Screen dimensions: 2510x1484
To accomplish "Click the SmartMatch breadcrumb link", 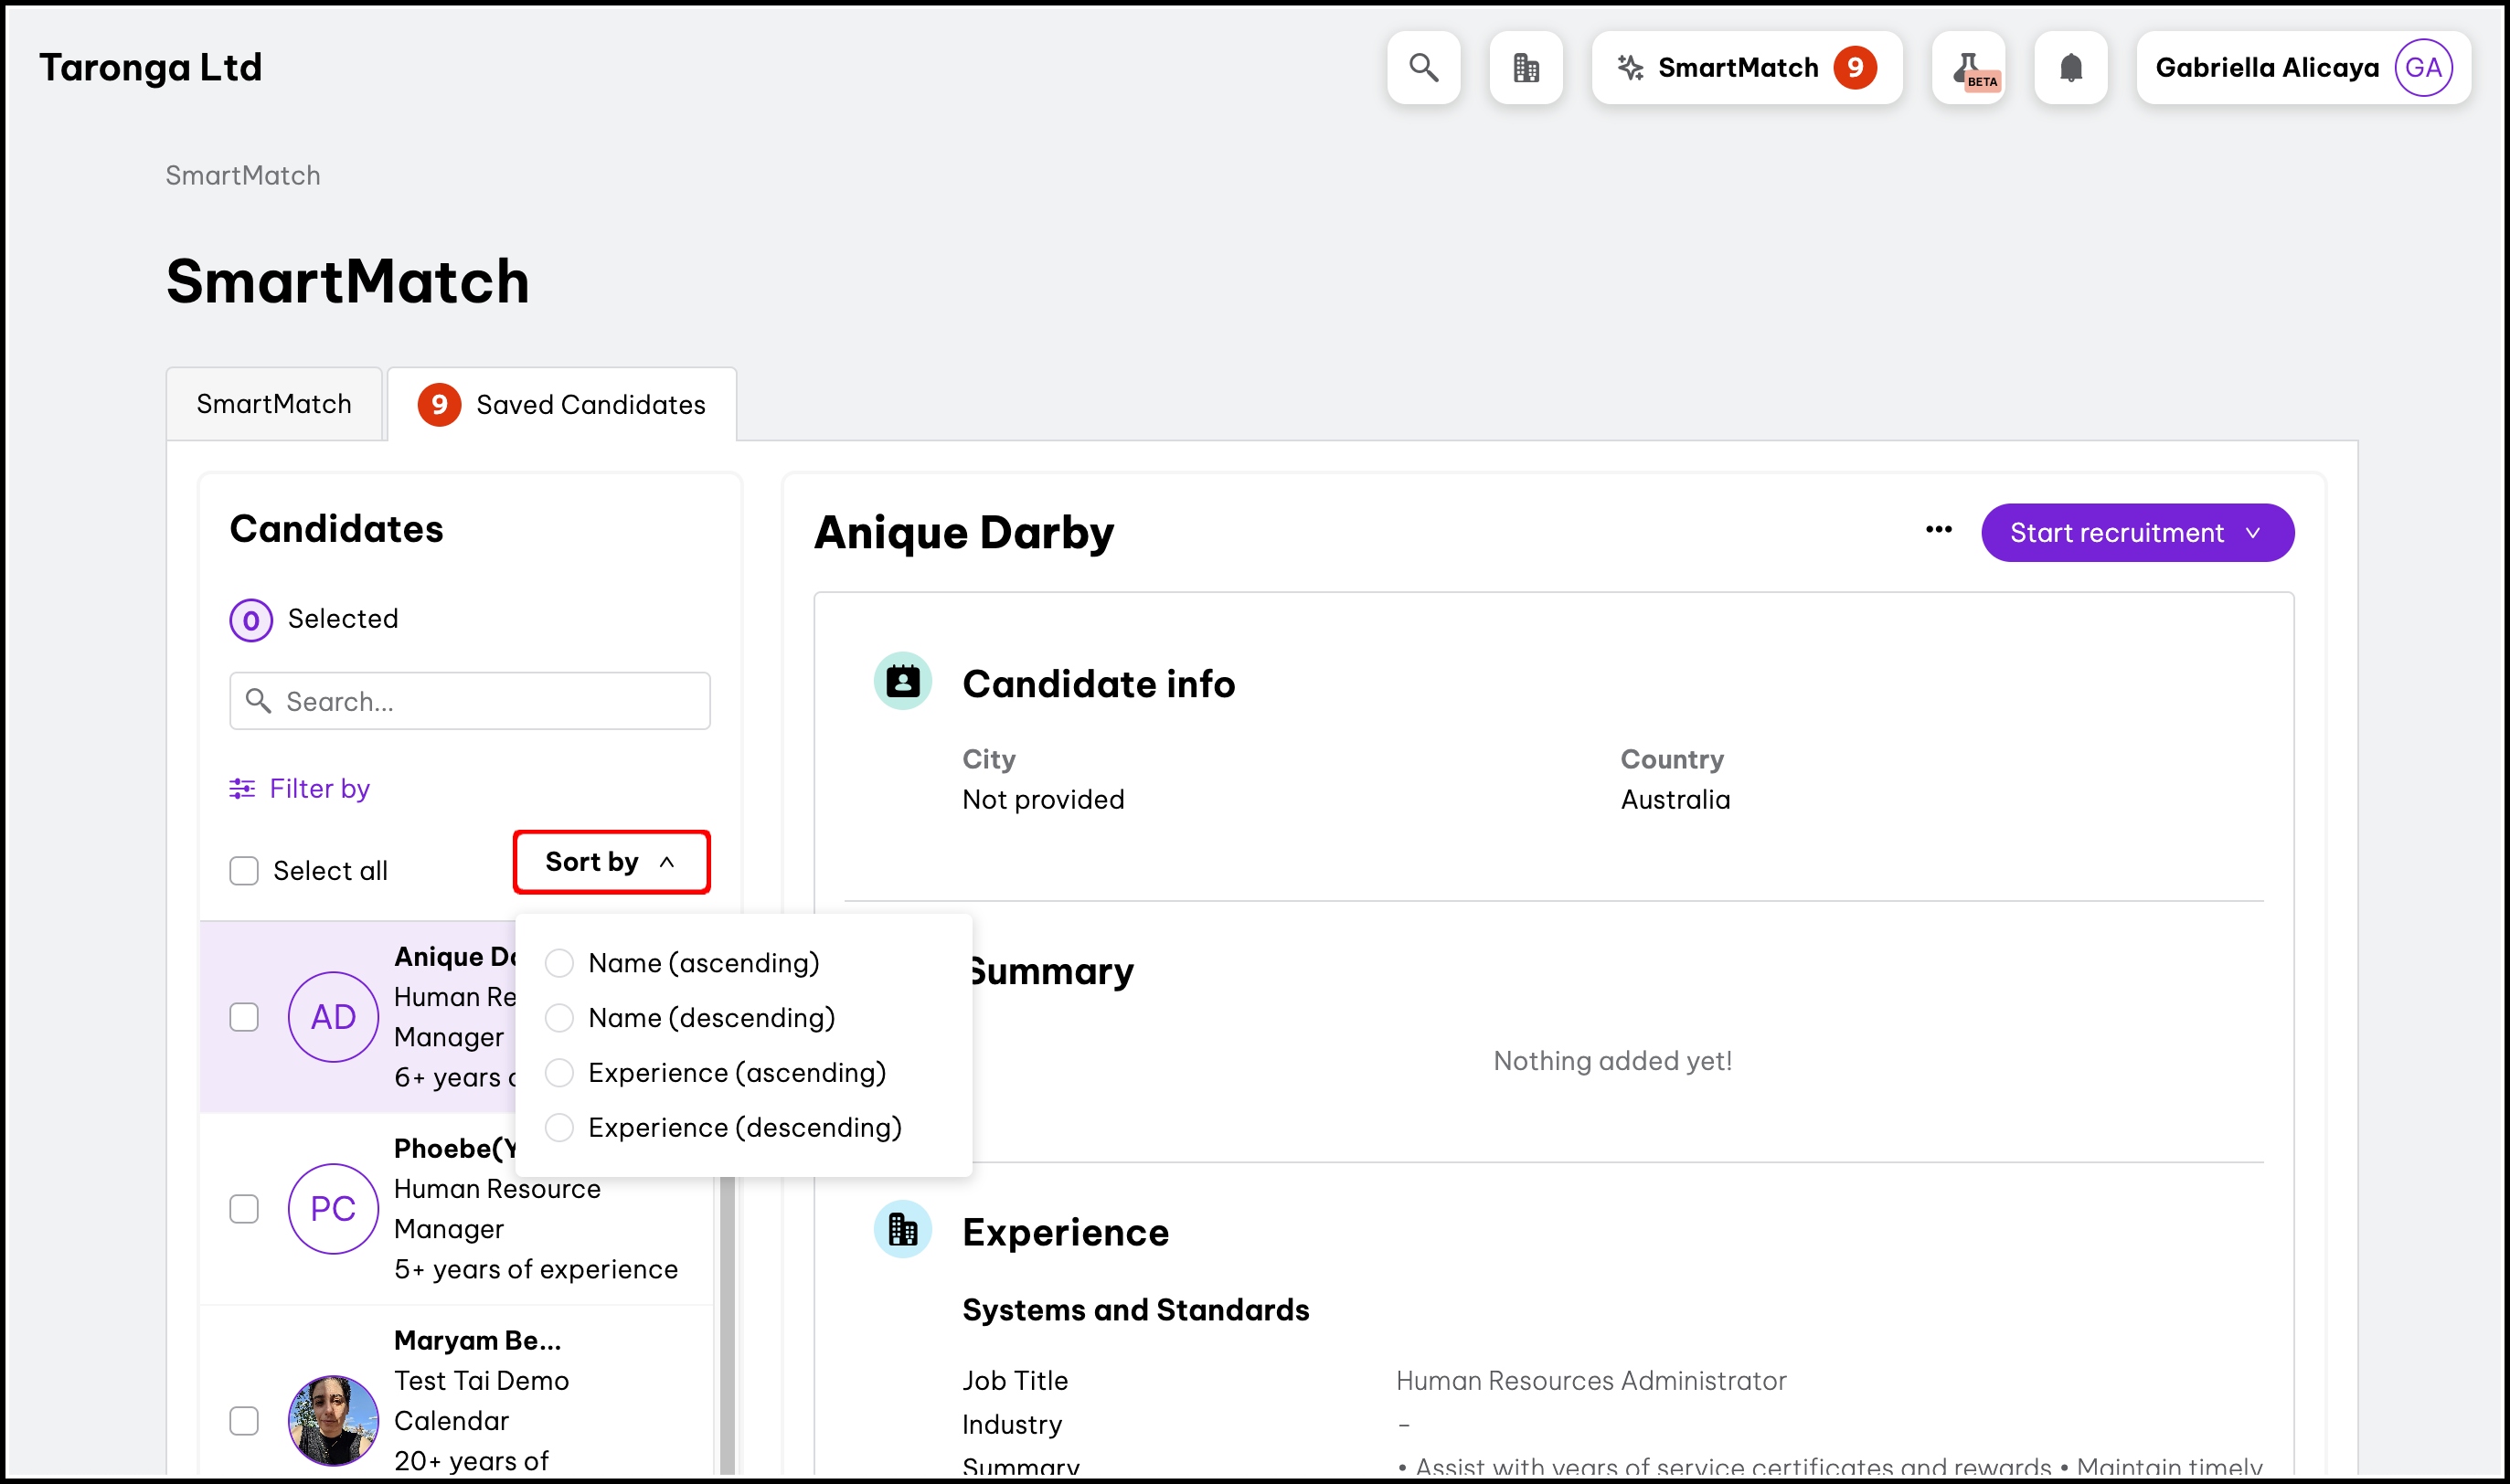I will coord(243,176).
